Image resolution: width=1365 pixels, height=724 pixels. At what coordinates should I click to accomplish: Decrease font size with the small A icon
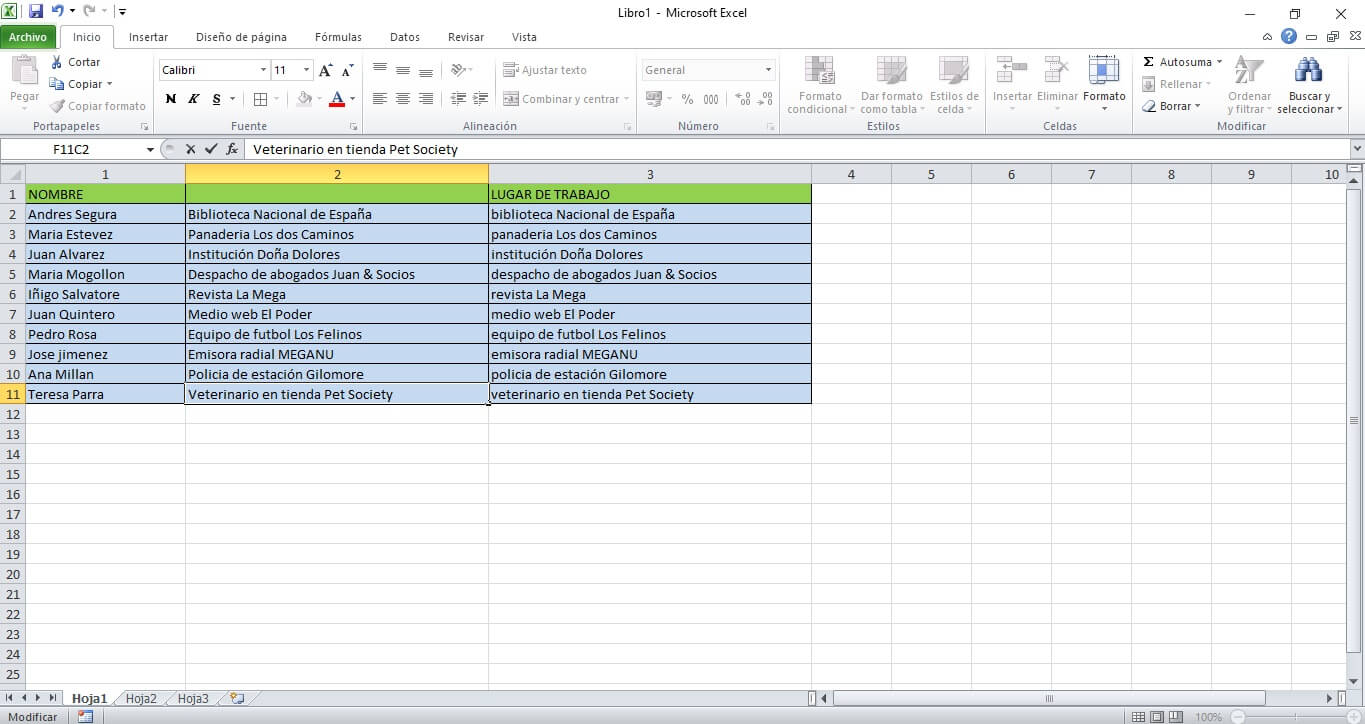(347, 70)
